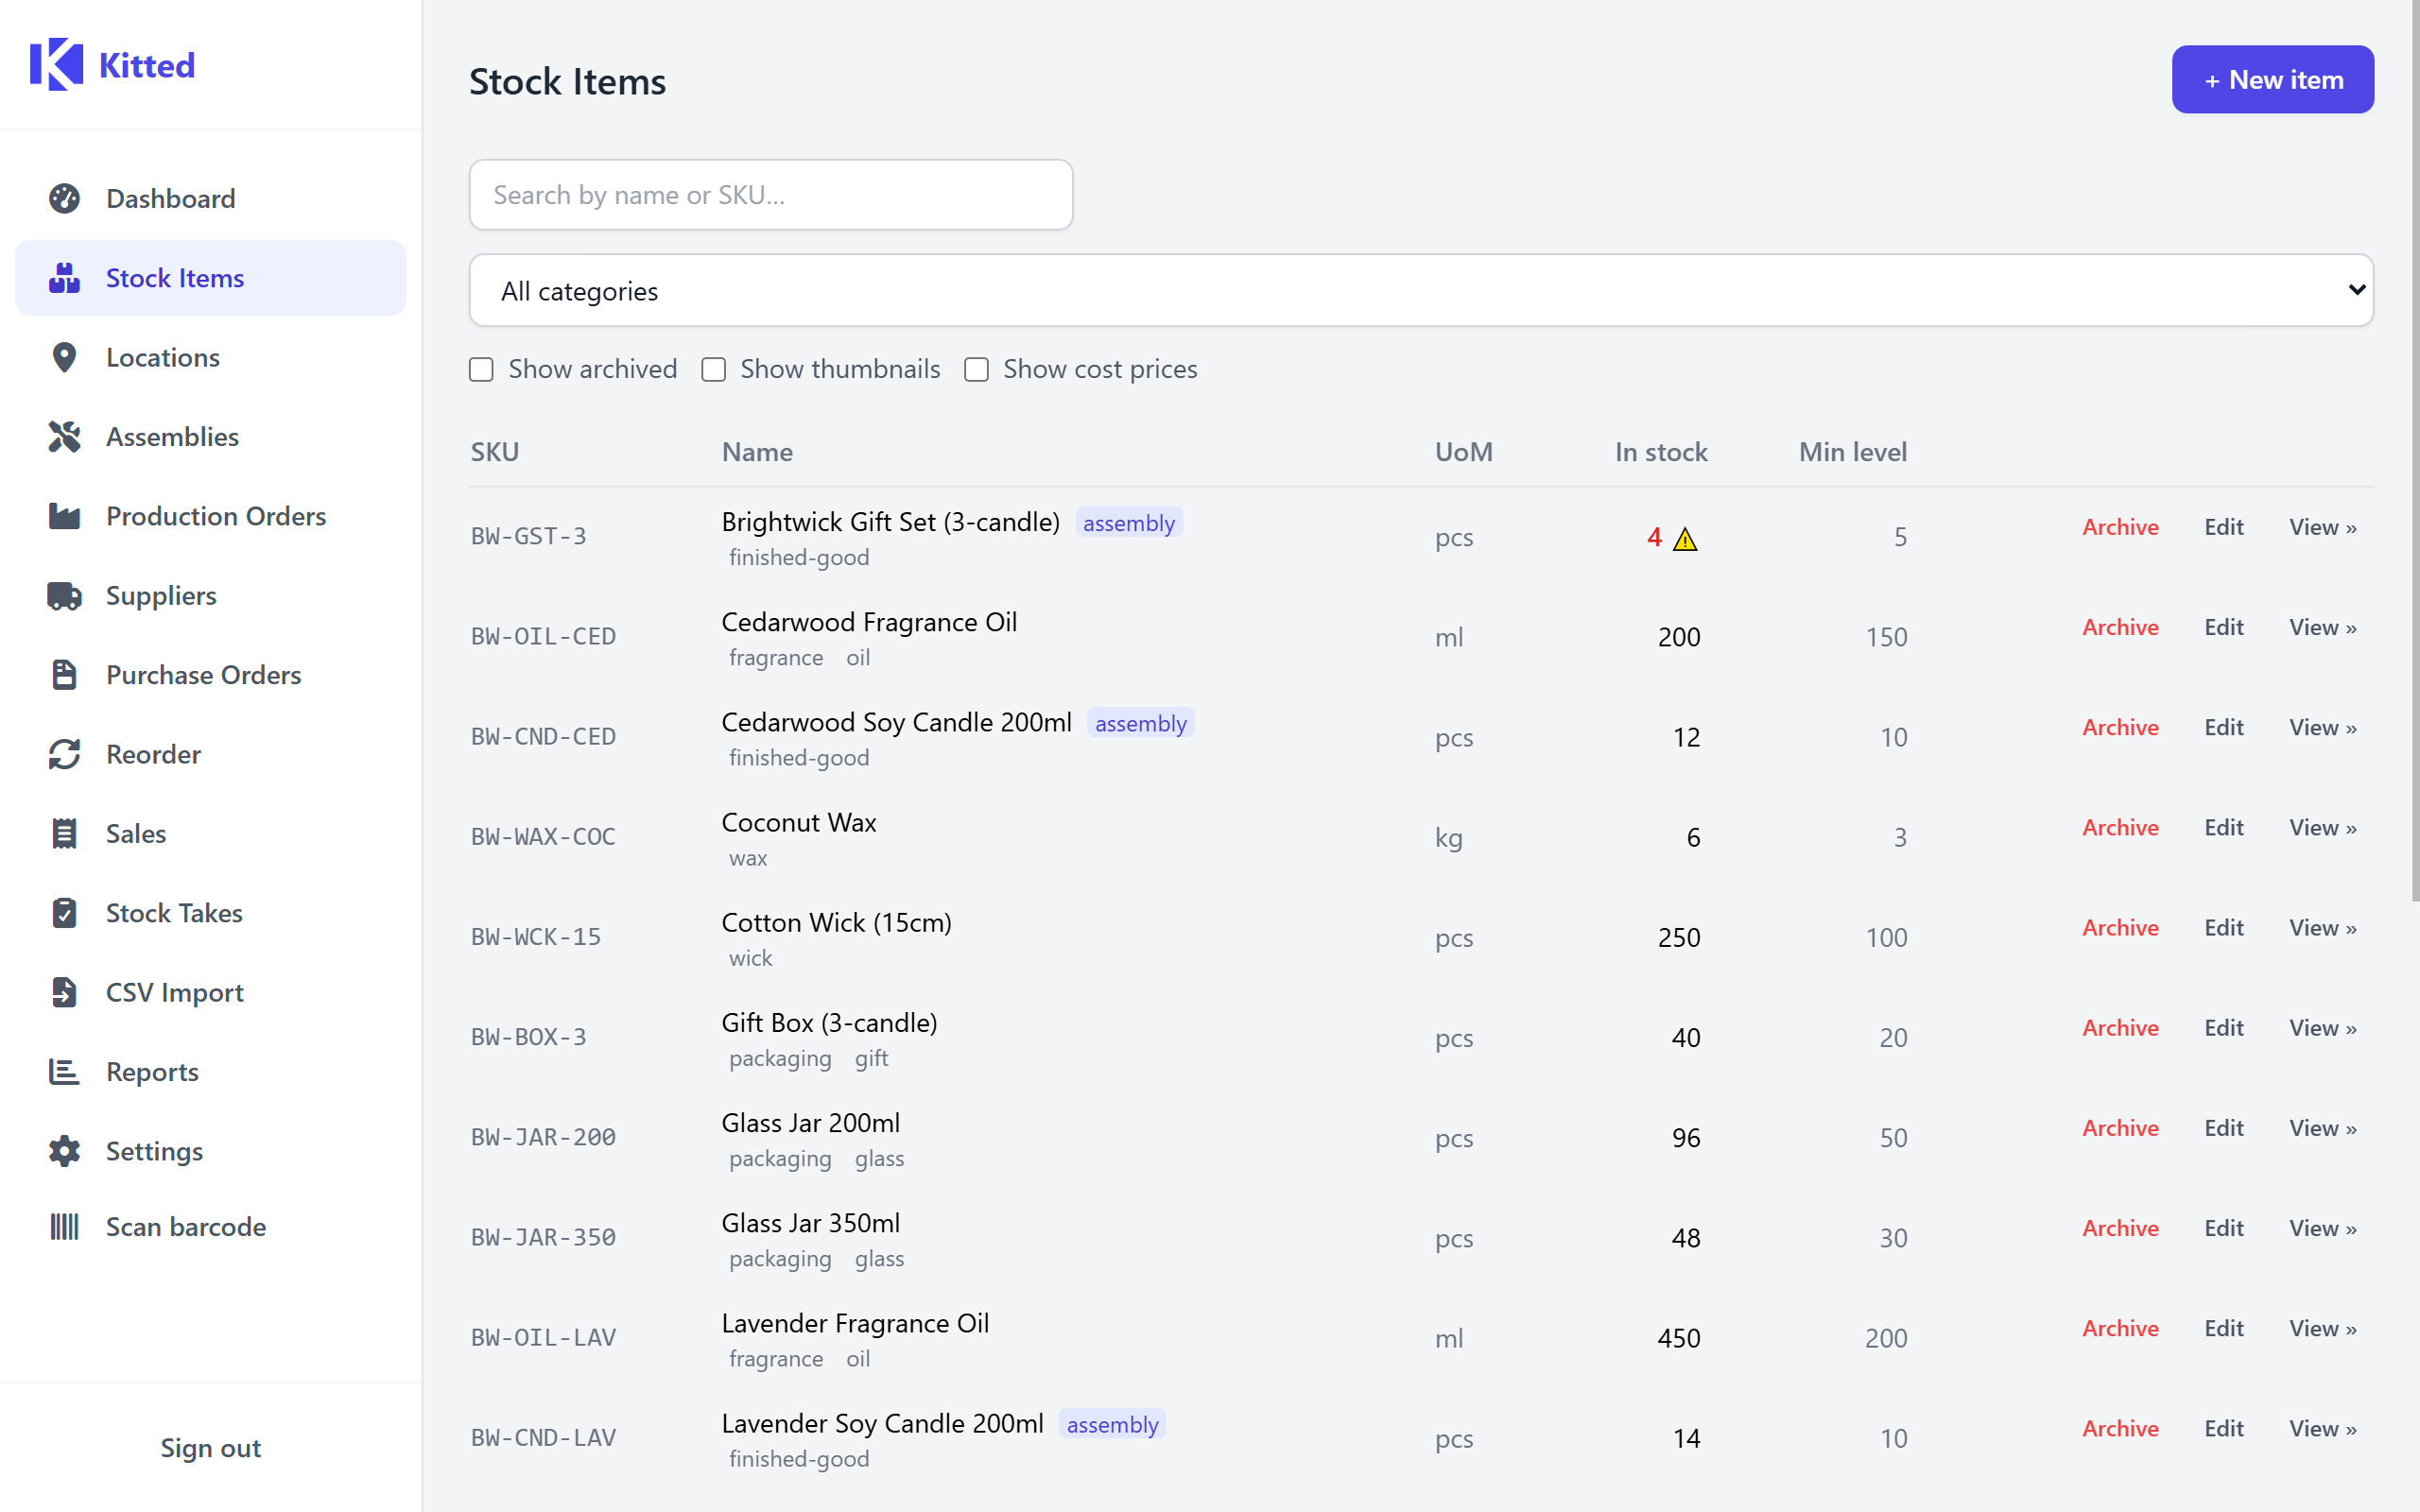Click the Reorder refresh arrows icon
This screenshot has height=1512, width=2420.
coord(64,754)
